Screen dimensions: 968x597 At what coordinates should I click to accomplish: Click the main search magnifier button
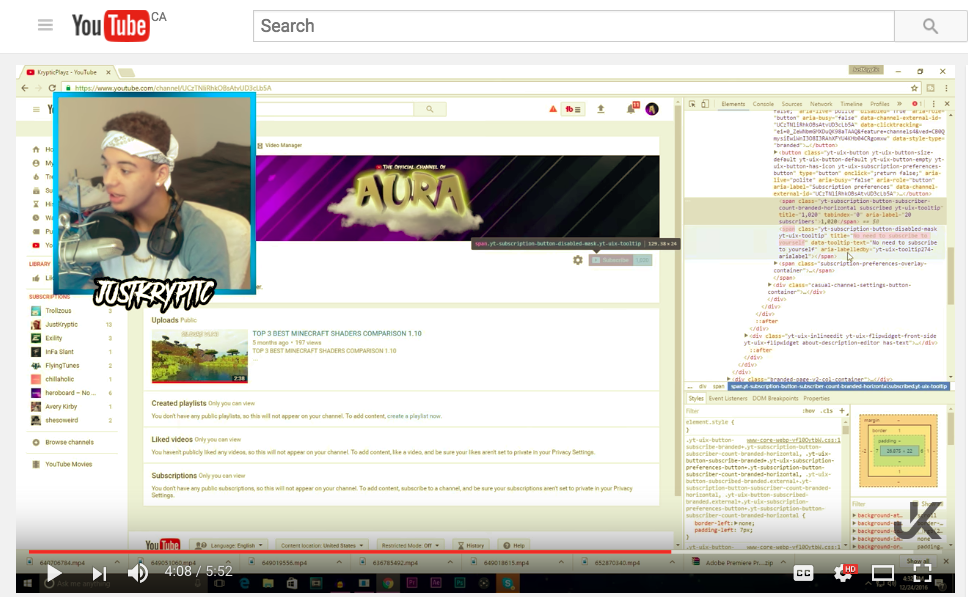pos(930,26)
